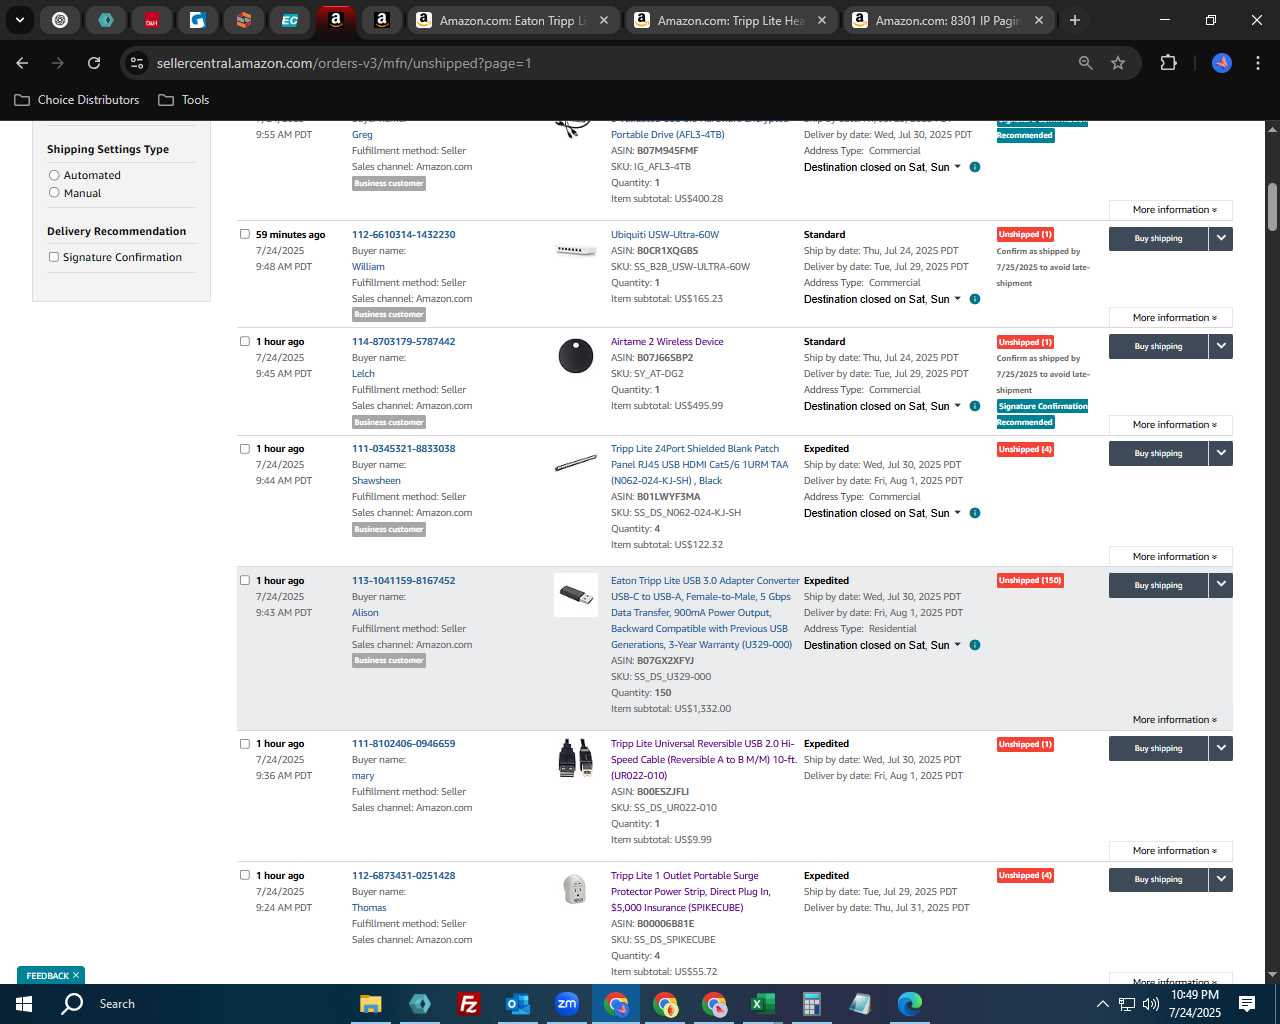The image size is (1280, 1024).
Task: Open the Chrome profile avatar
Action: tap(1222, 63)
